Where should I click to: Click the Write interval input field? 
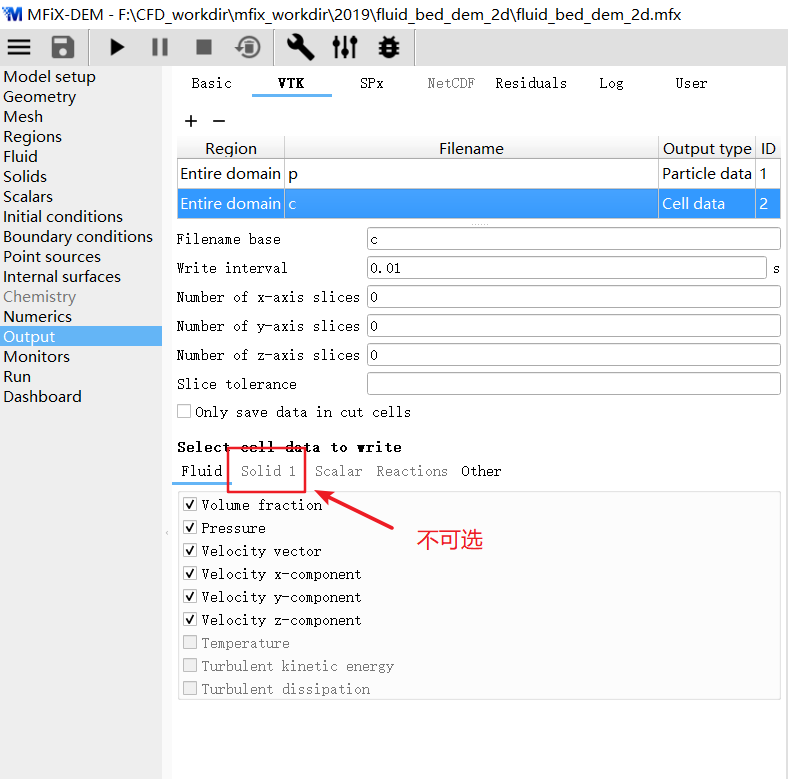click(x=568, y=268)
